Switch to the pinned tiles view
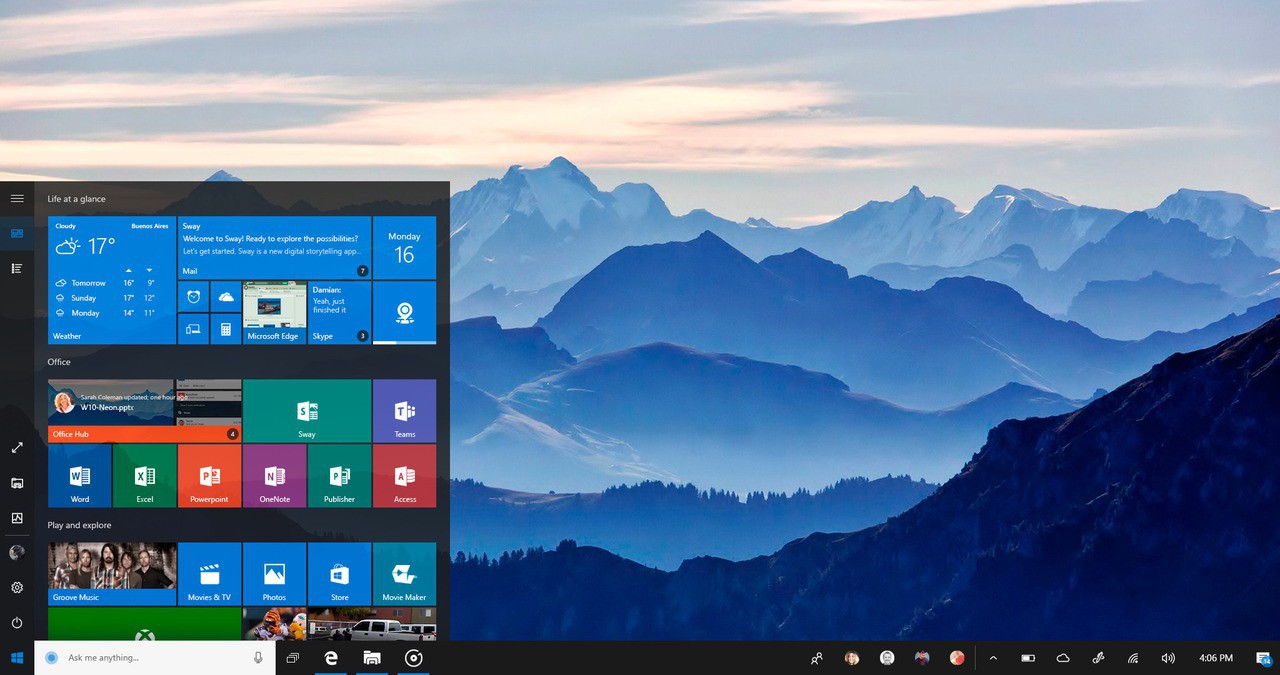Viewport: 1280px width, 675px height. tap(17, 233)
